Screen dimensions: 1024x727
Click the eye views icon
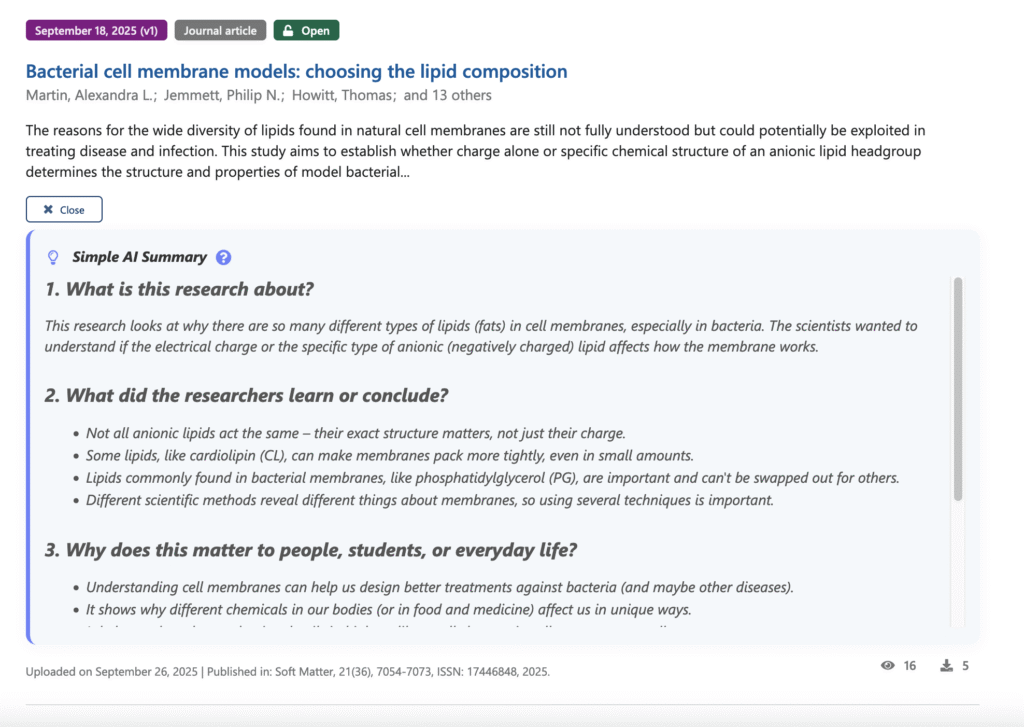tap(887, 666)
